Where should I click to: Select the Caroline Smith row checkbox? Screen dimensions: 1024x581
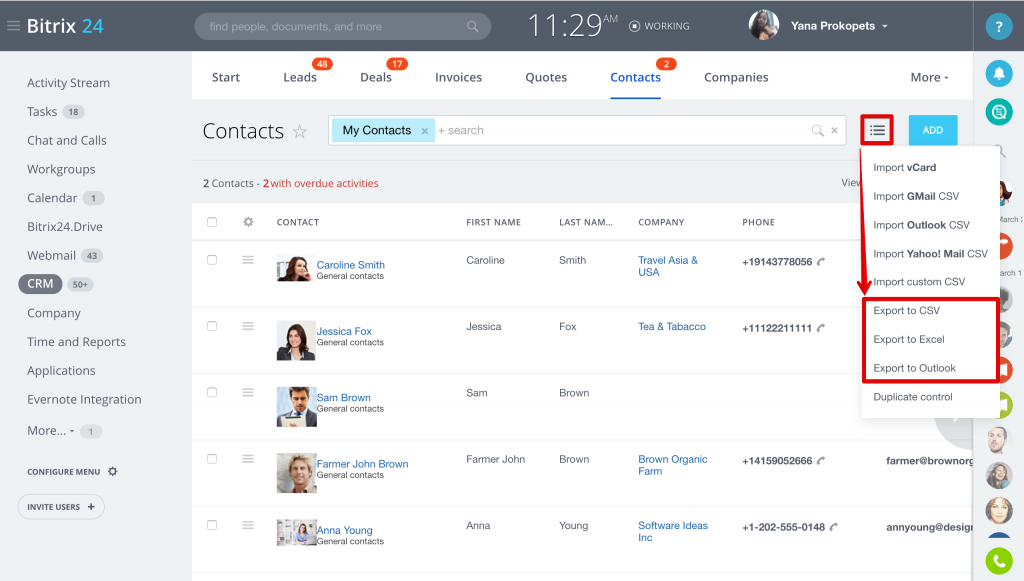pyautogui.click(x=212, y=260)
